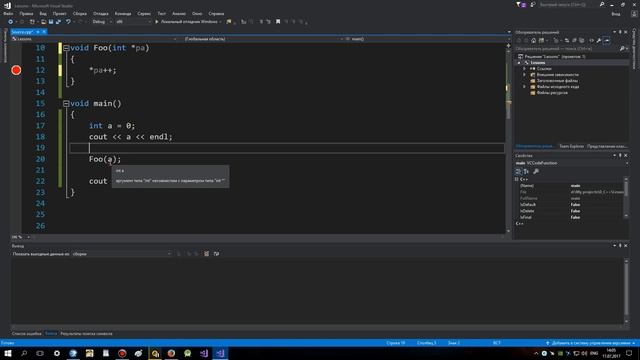Image resolution: width=640 pixels, height=360 pixels.
Task: Open the main() member navigation dropdown
Action: click(x=426, y=39)
